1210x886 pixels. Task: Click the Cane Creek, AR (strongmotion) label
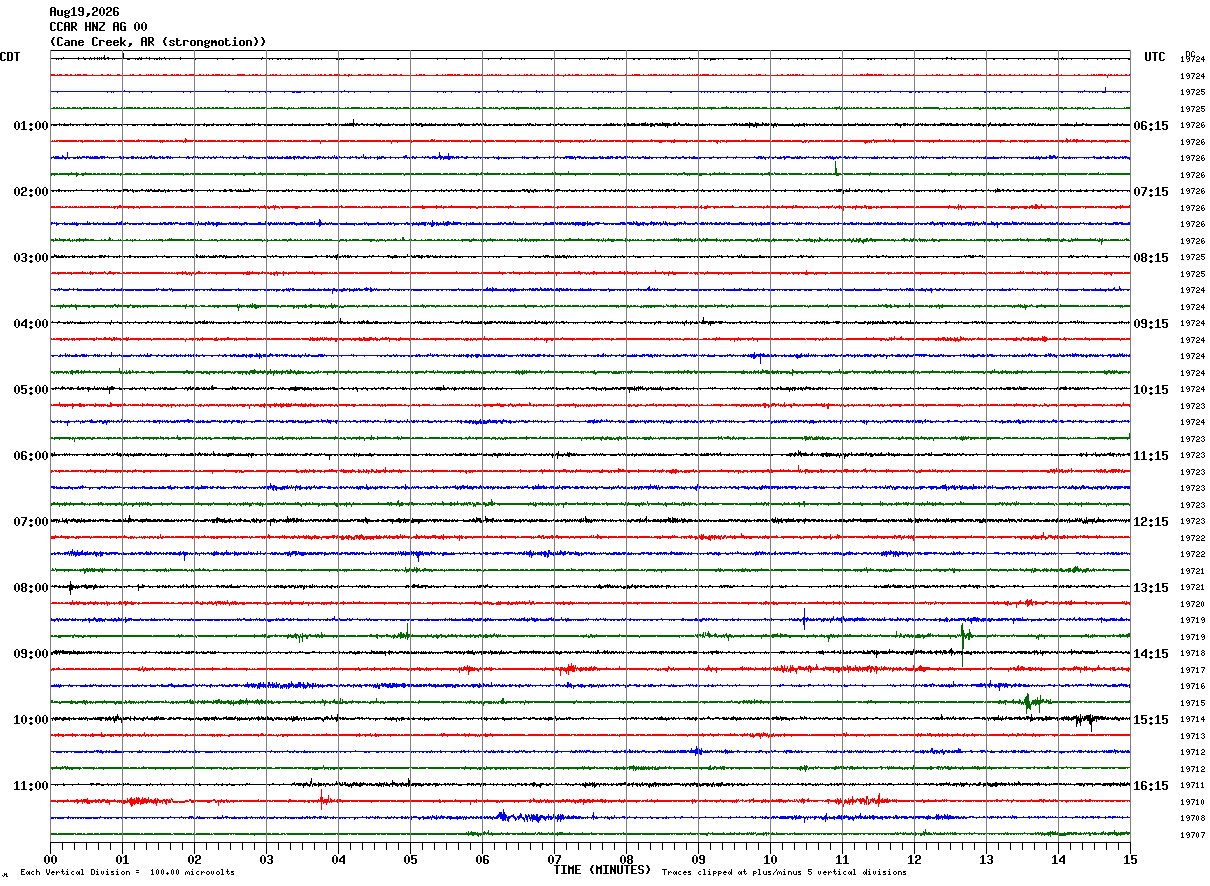pos(158,42)
